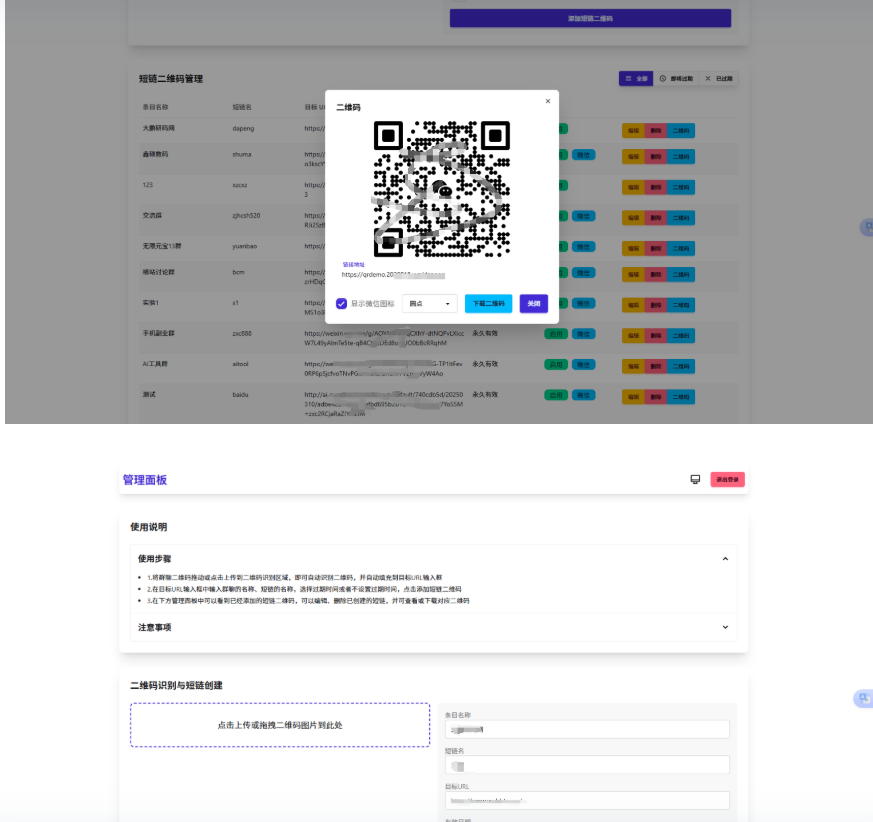873x822 pixels.
Task: Toggle the 启用 status for the AI工具群 row
Action: (x=554, y=364)
